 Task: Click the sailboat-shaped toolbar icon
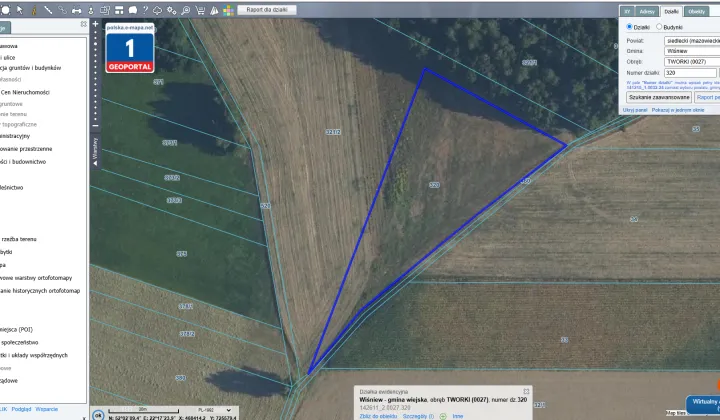[214, 10]
